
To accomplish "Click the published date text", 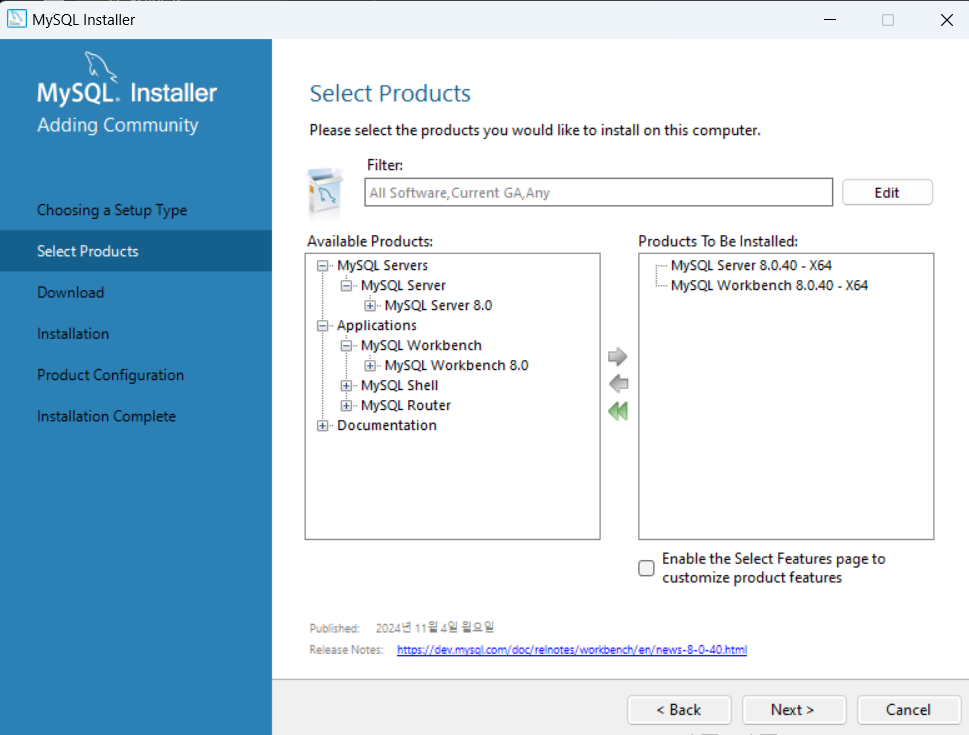I will coord(435,627).
